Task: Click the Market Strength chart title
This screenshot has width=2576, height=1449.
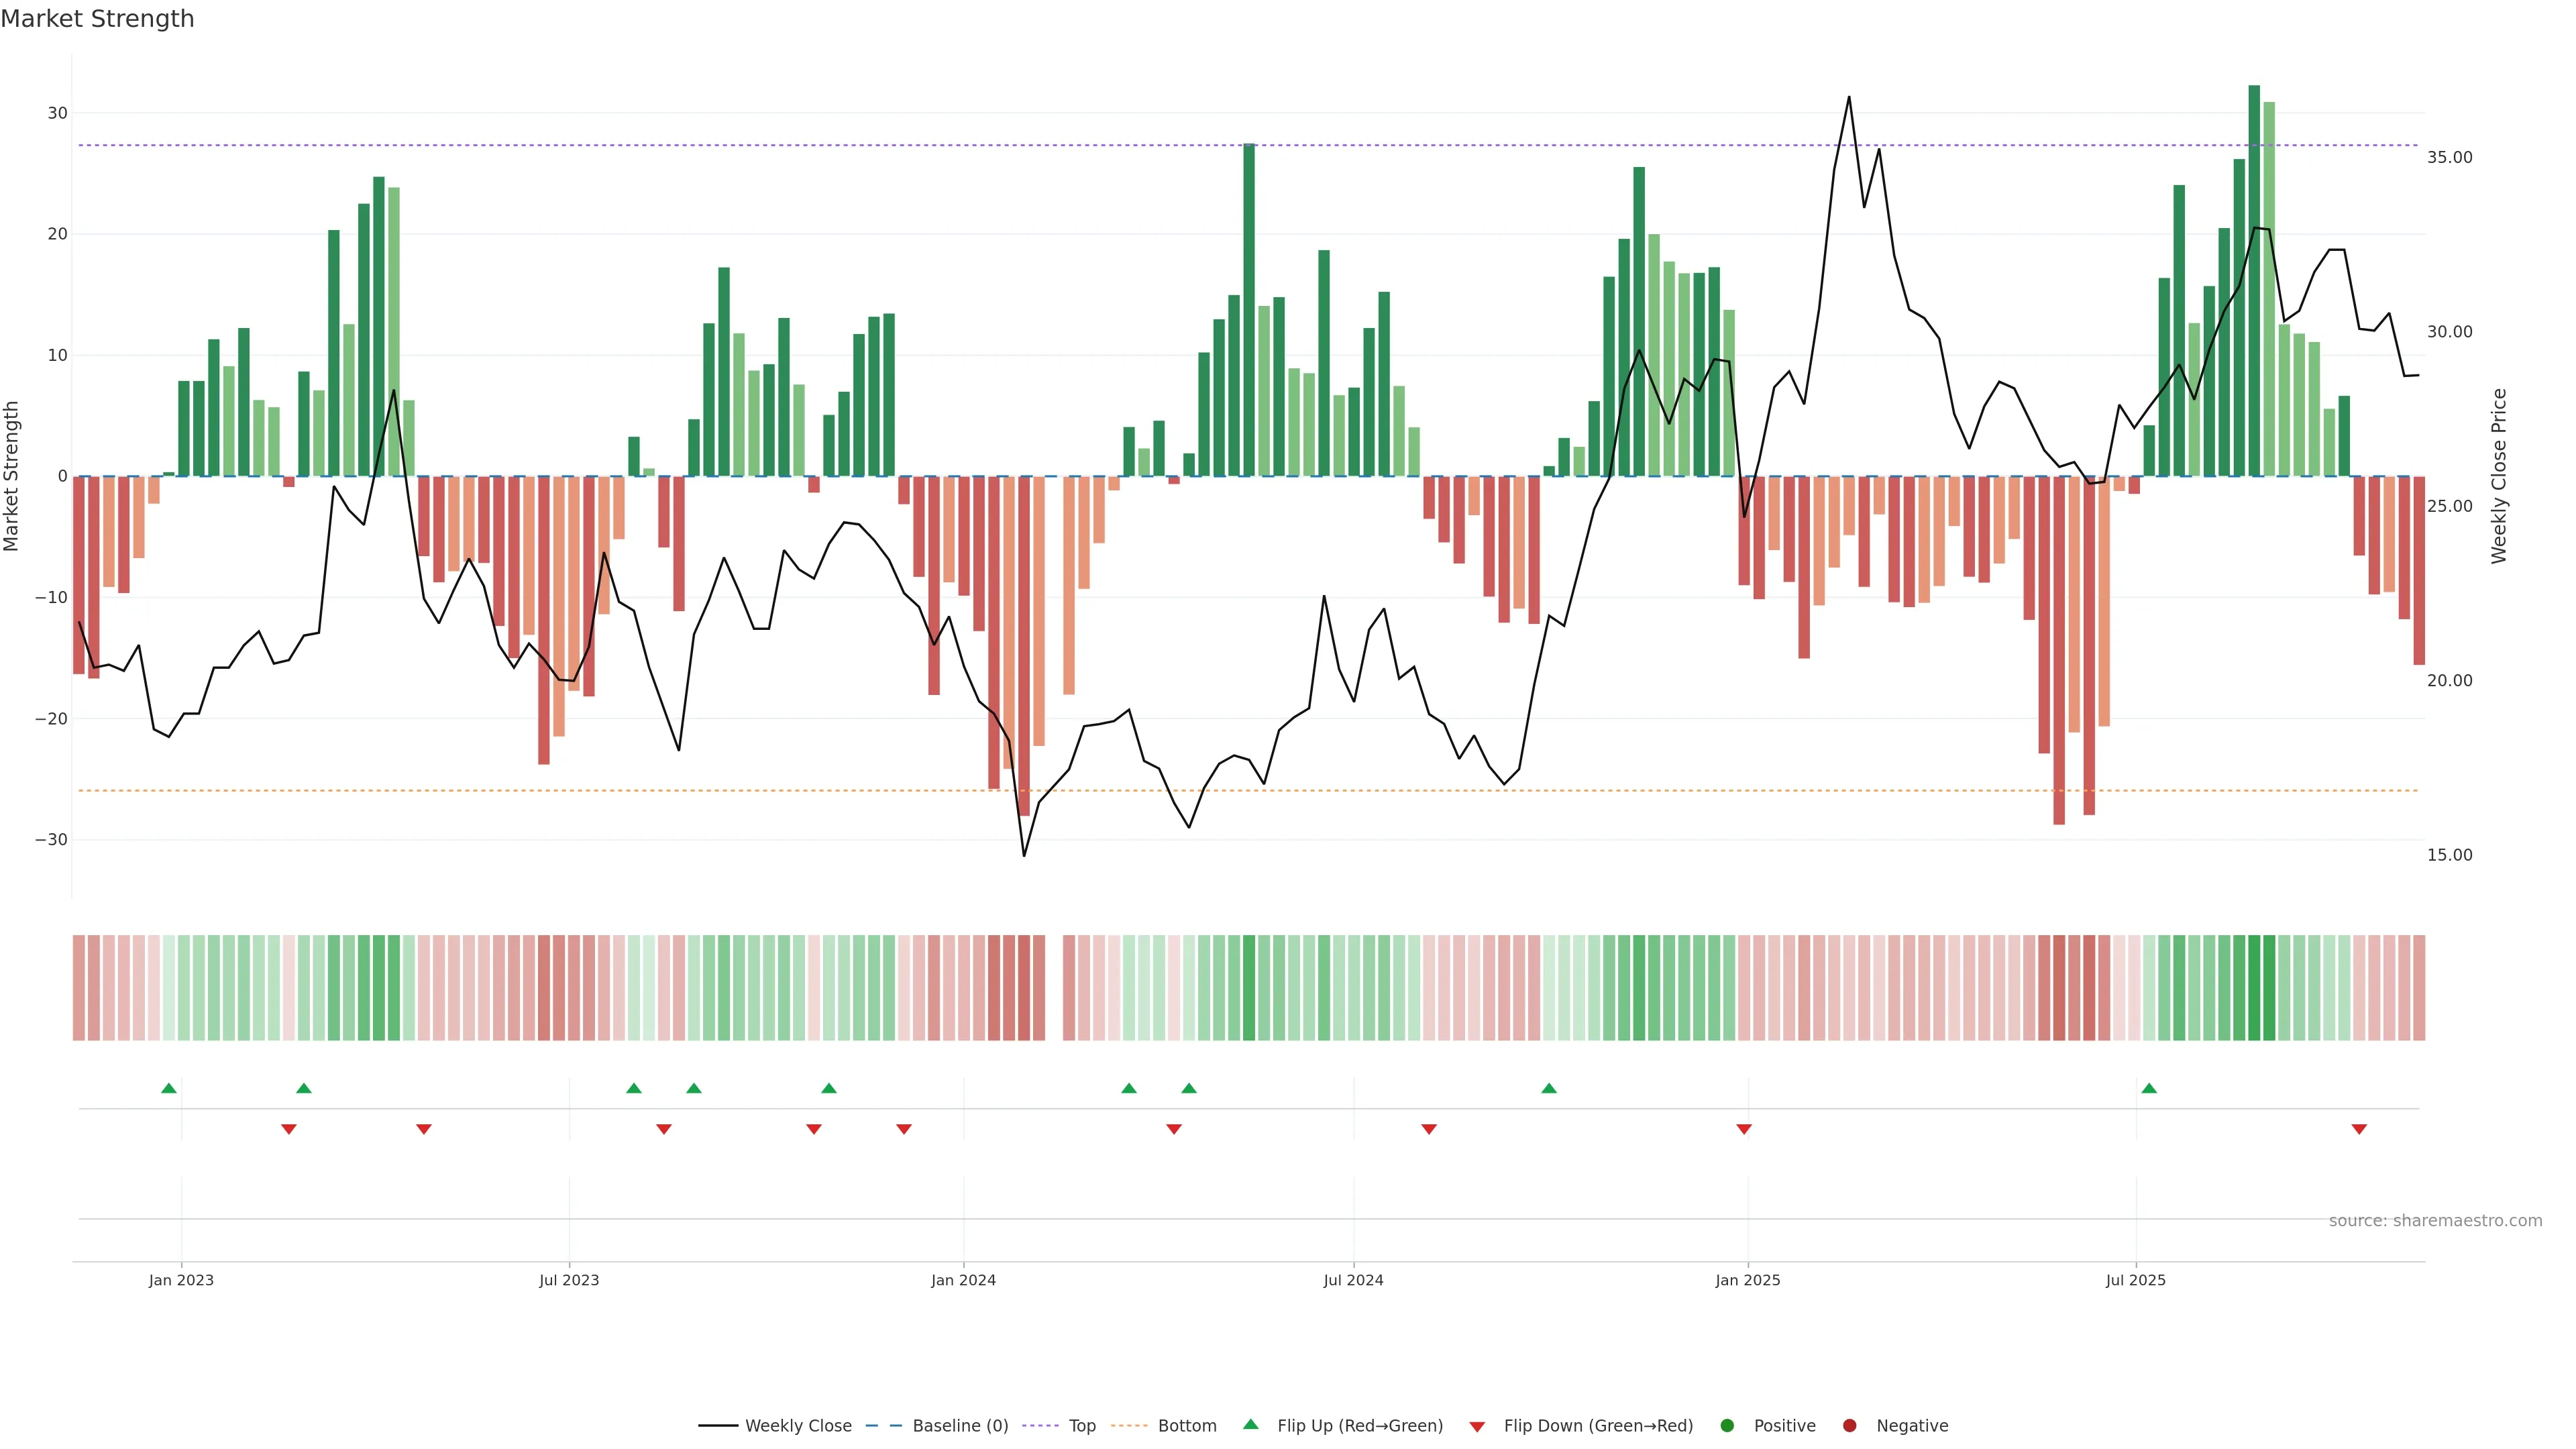Action: 97,19
